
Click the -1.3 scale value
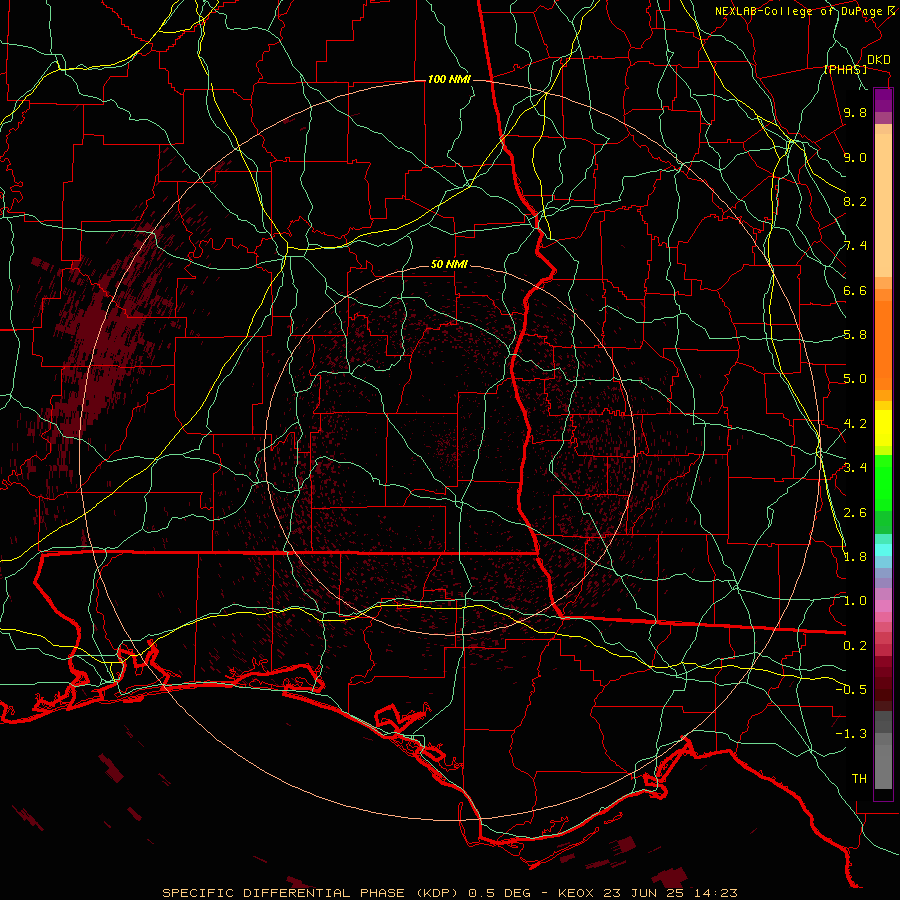(x=851, y=734)
